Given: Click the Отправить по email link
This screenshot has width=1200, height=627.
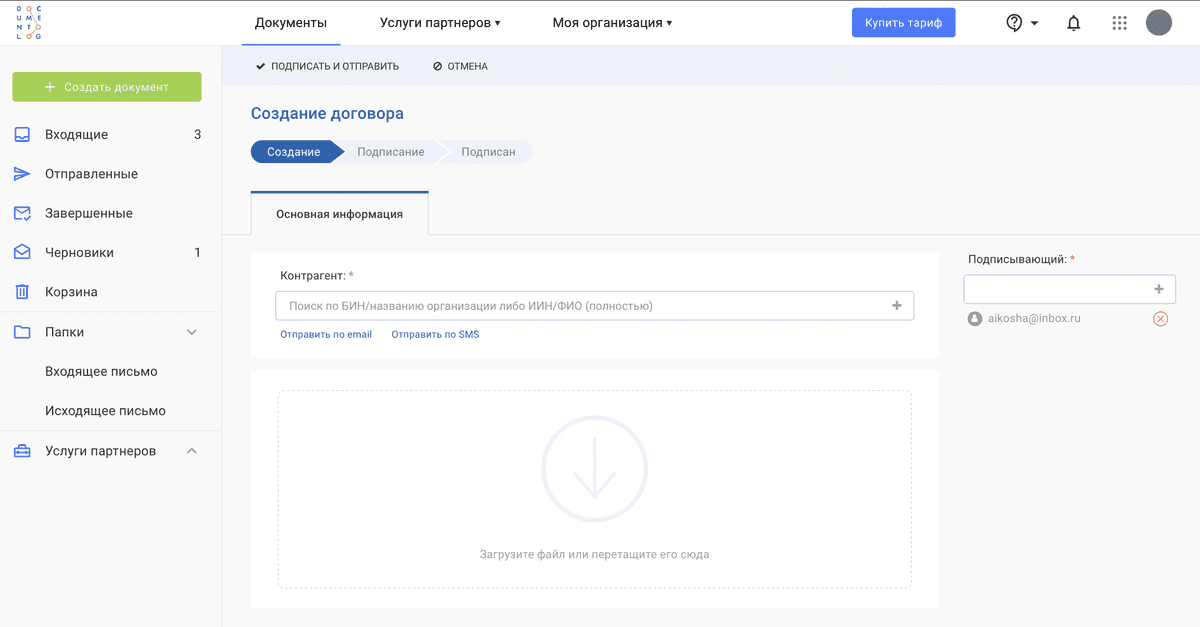Looking at the screenshot, I should click(326, 334).
